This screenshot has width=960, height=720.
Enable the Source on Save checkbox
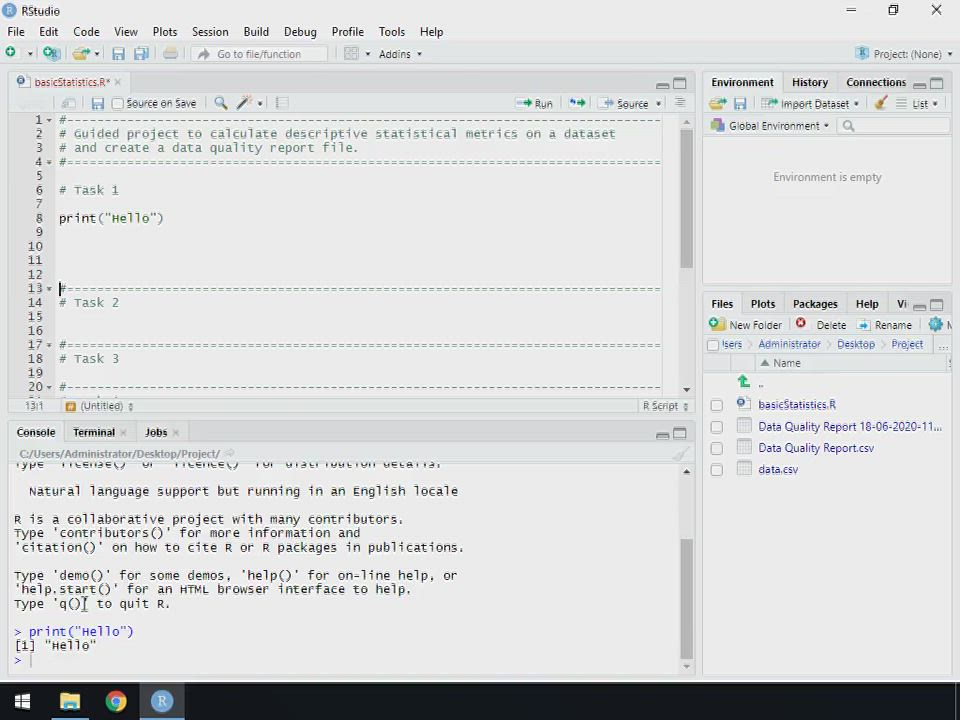click(118, 103)
